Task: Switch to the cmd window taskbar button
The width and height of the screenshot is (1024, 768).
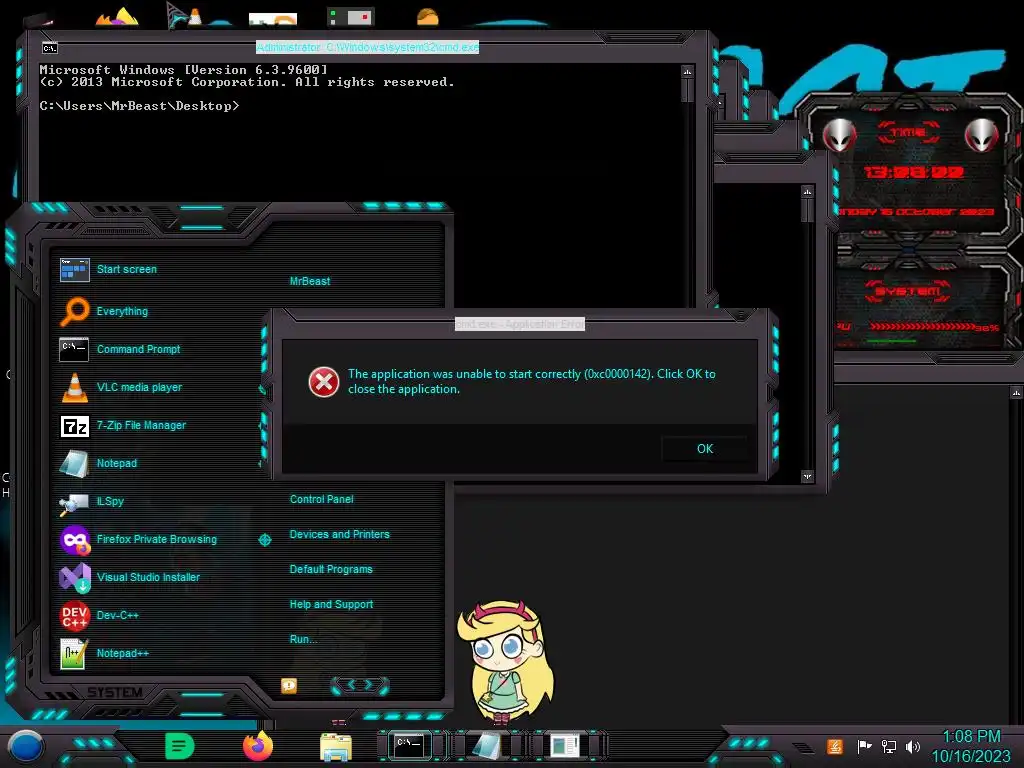Action: click(x=409, y=746)
